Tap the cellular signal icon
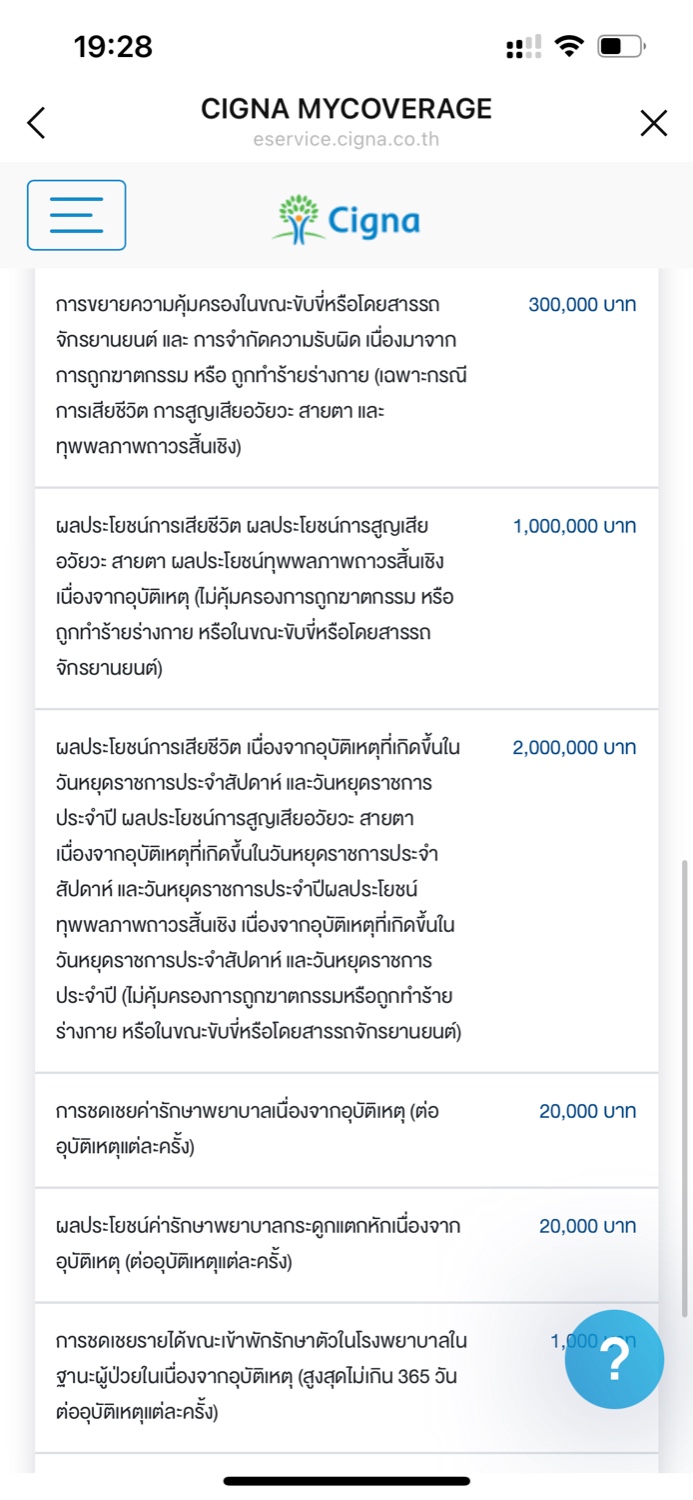Viewport: 693px width, 1500px height. point(524,46)
